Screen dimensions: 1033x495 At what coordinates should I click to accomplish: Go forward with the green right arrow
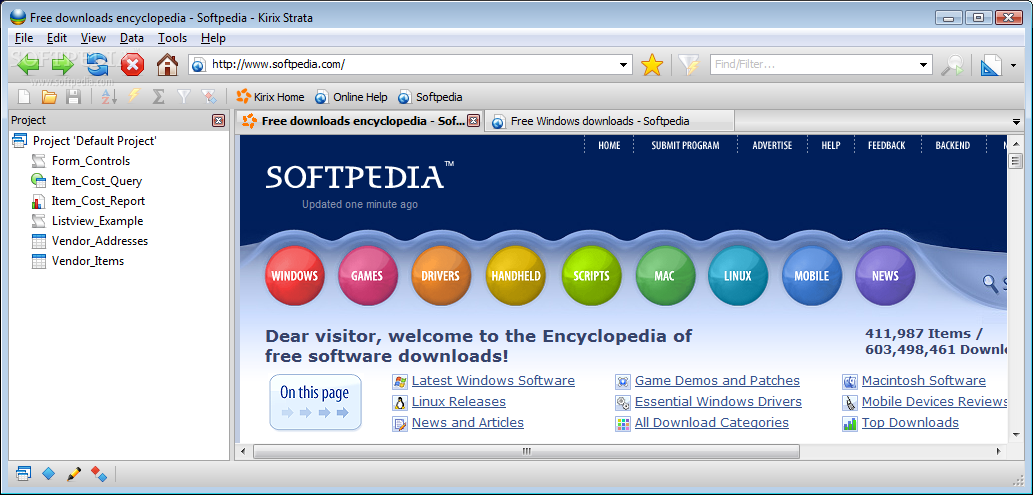63,65
